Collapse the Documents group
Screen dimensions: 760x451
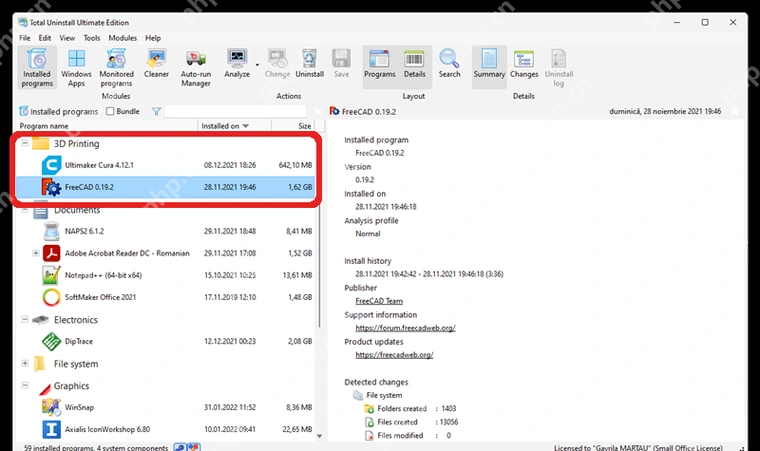point(25,210)
